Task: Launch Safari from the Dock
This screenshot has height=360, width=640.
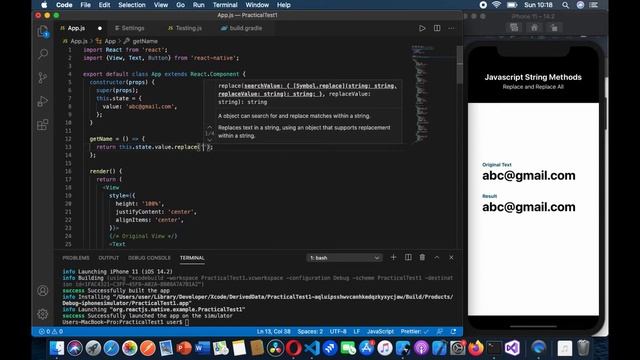Action: coord(111,348)
